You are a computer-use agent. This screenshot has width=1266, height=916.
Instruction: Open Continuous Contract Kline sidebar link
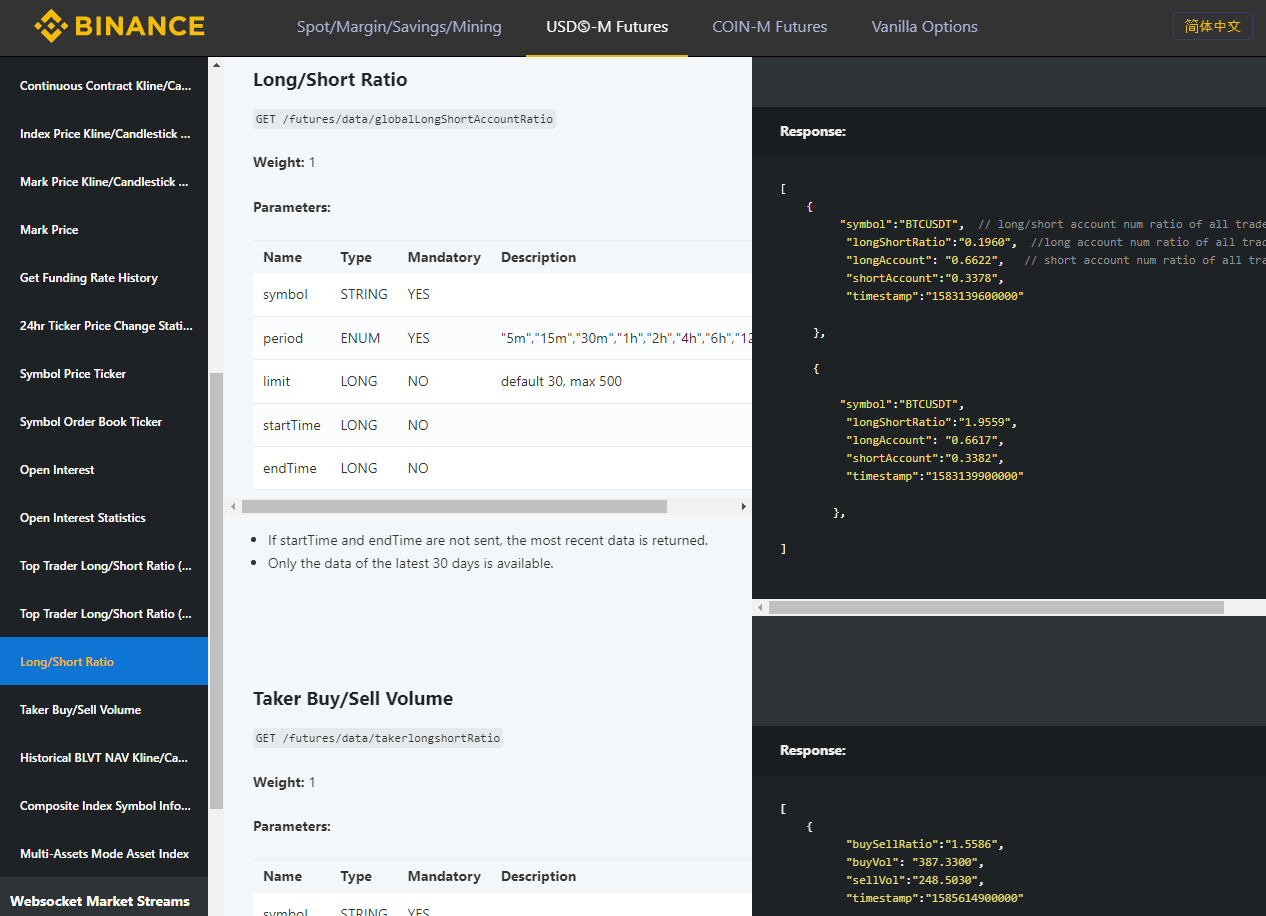click(104, 86)
